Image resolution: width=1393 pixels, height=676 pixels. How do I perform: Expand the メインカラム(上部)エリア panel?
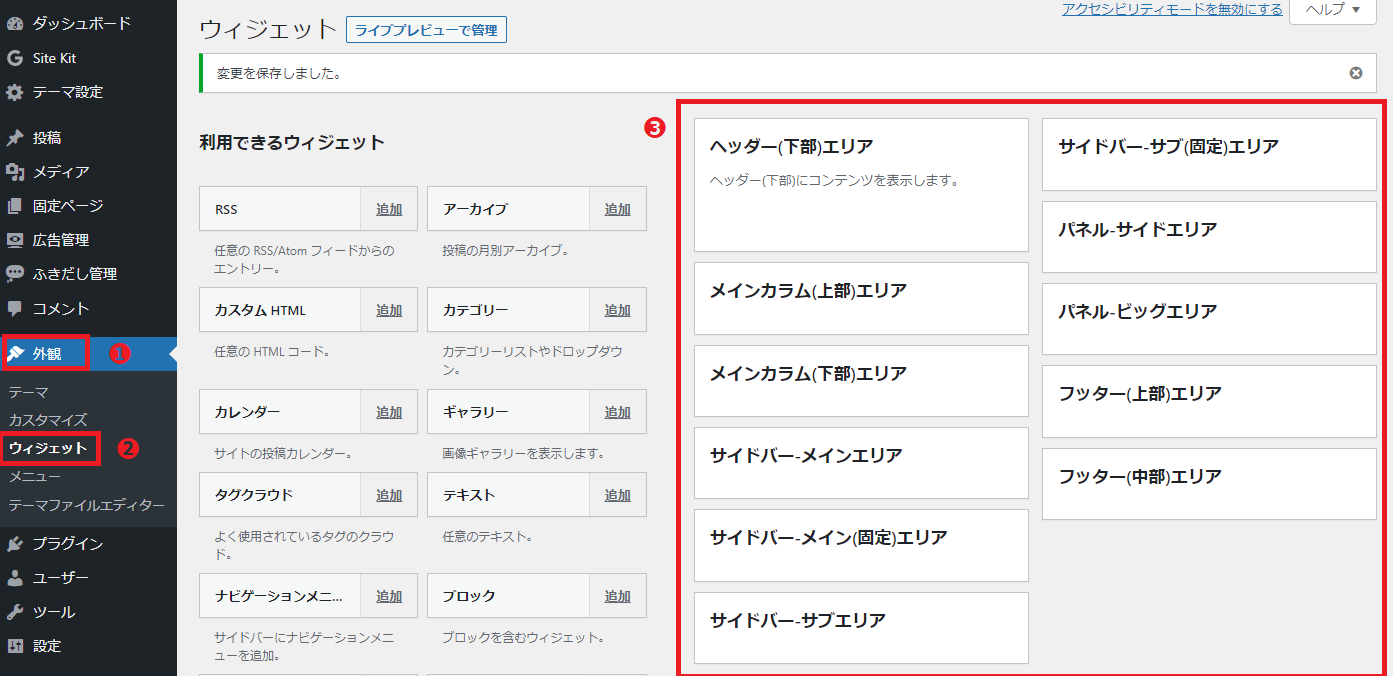[860, 292]
